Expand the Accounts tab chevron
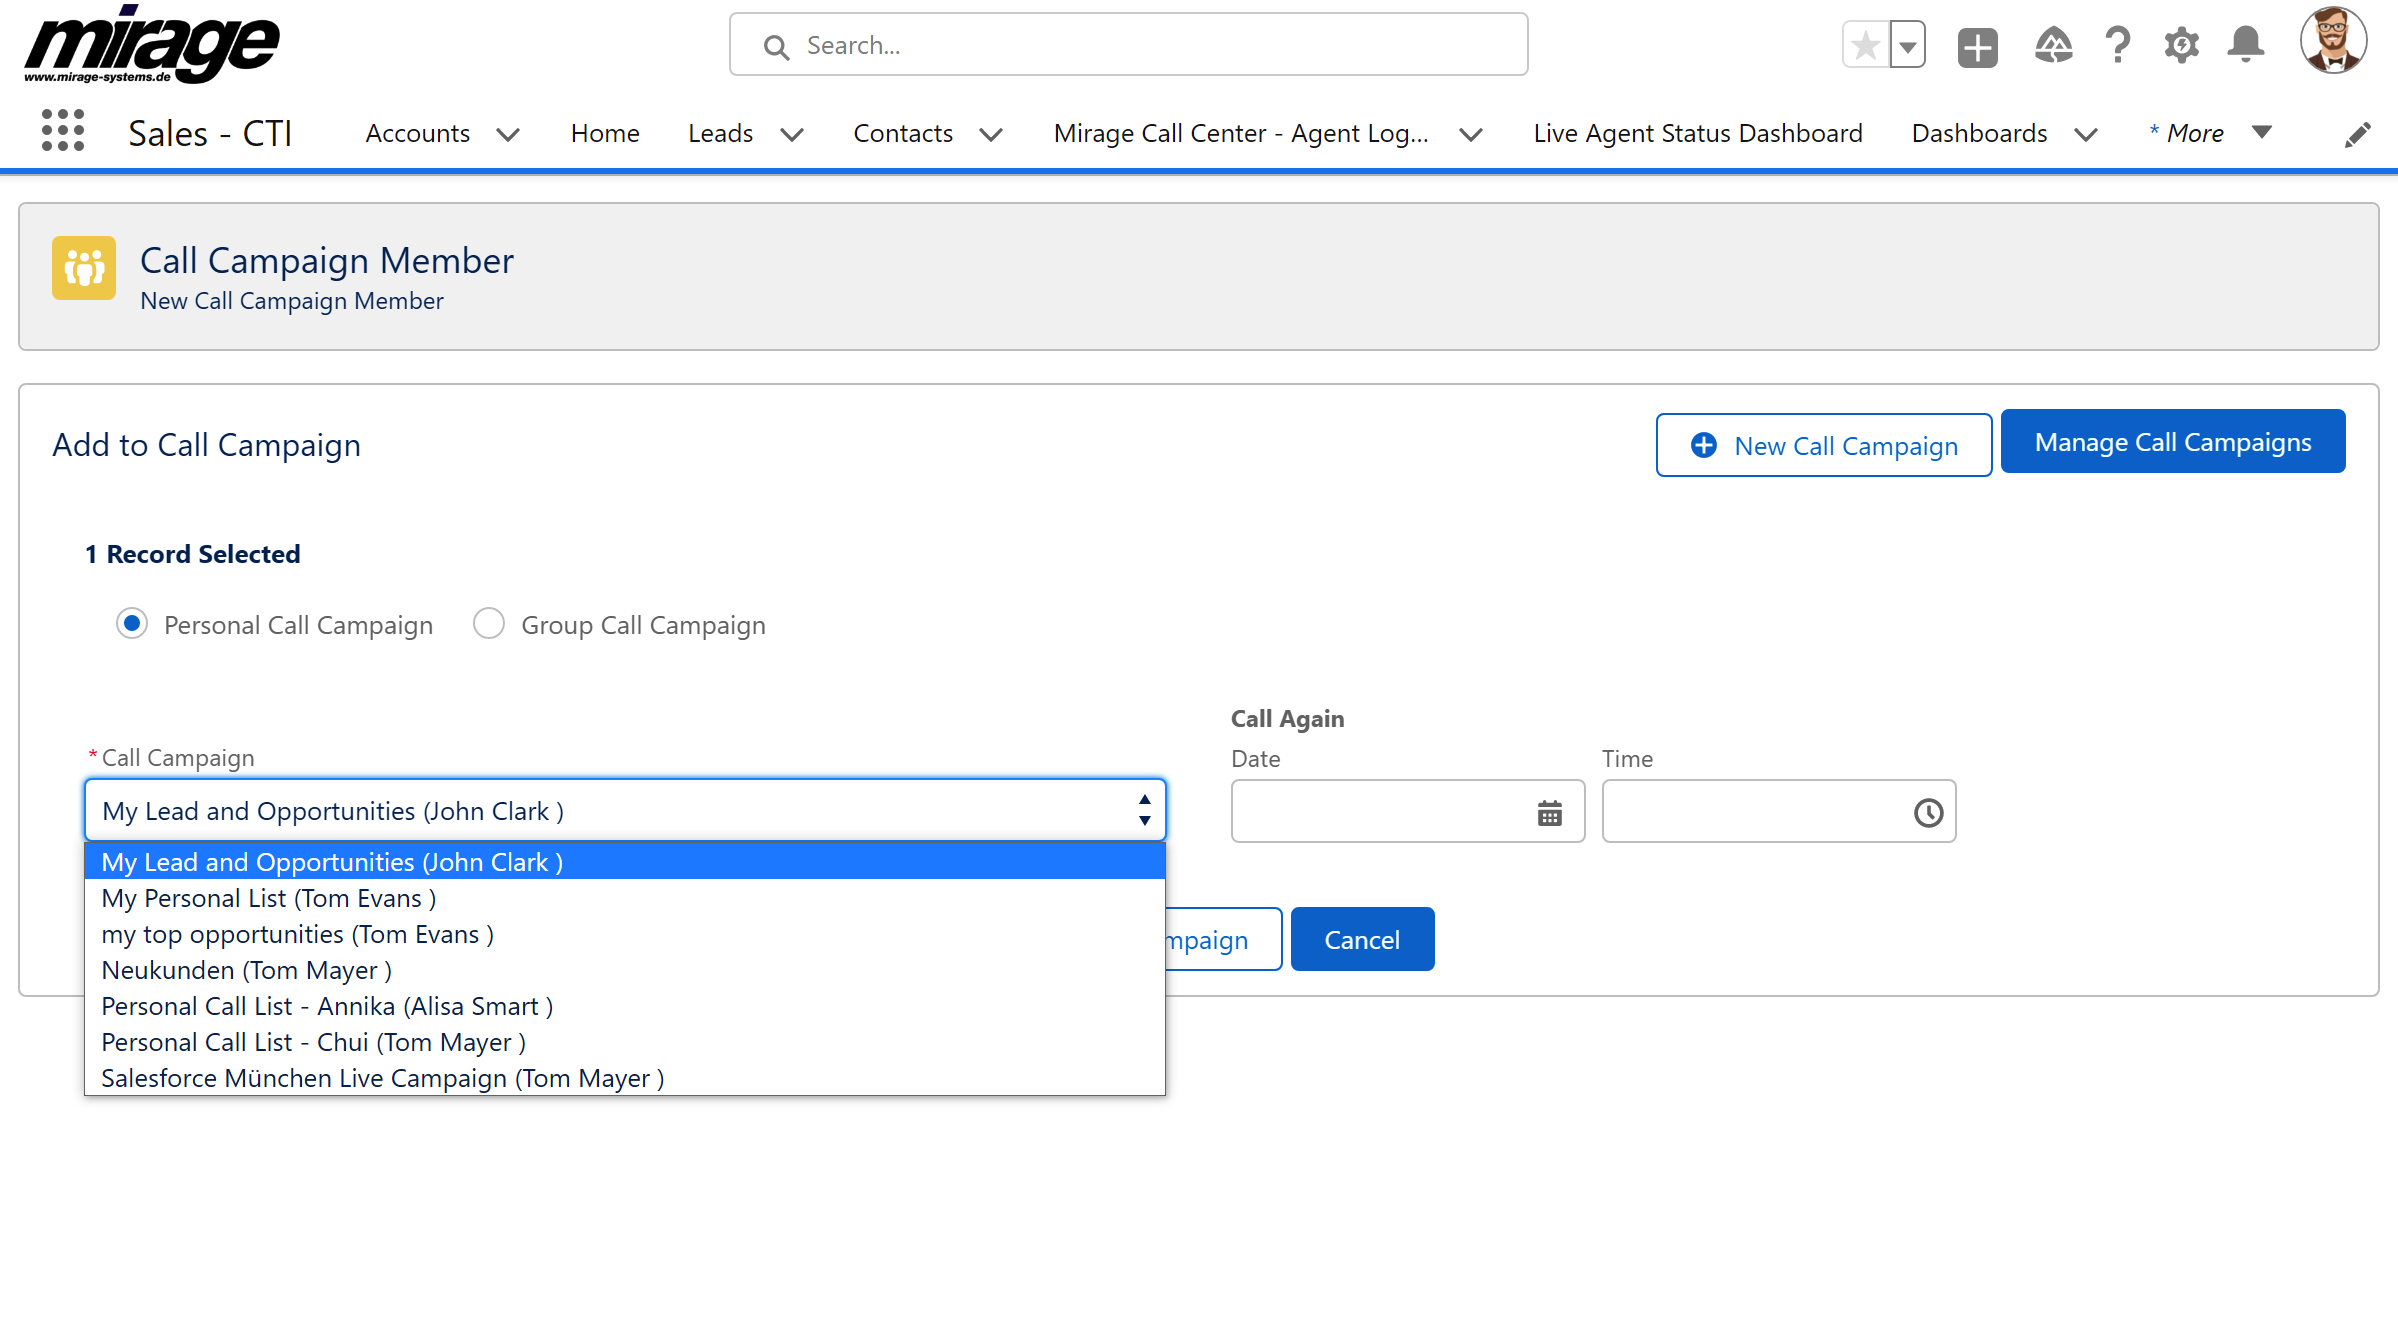The image size is (2398, 1332). [508, 135]
